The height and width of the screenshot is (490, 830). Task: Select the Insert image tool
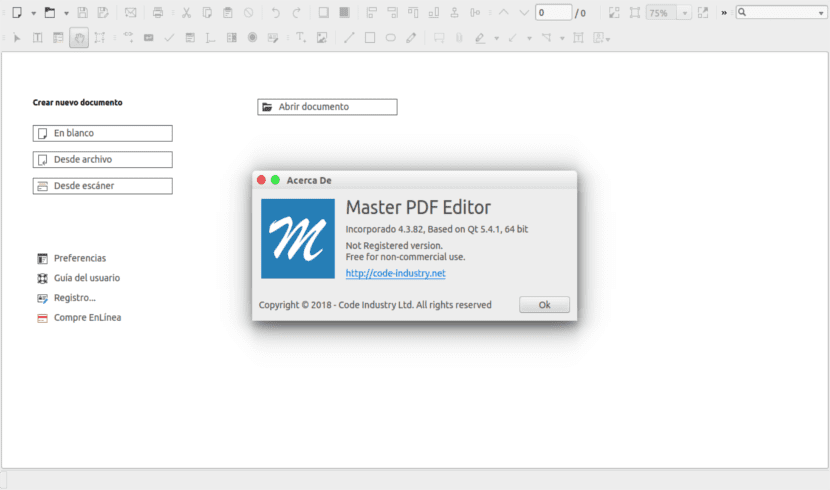coord(322,38)
